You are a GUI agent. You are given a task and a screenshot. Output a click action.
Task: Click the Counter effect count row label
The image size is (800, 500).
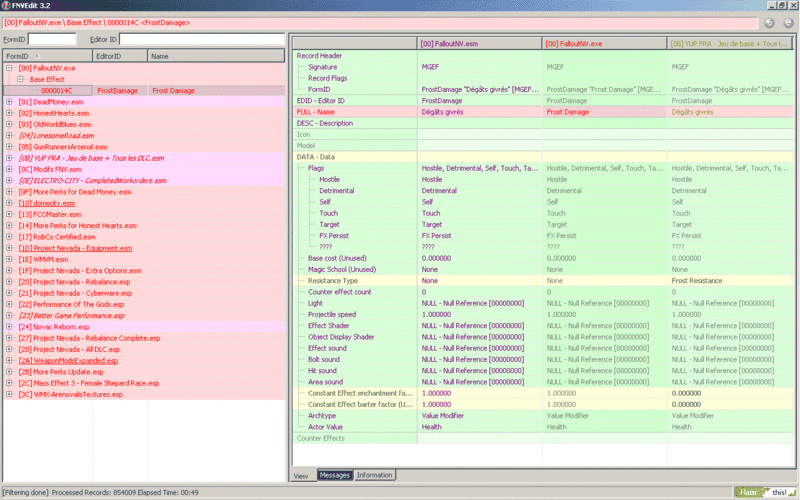point(339,292)
